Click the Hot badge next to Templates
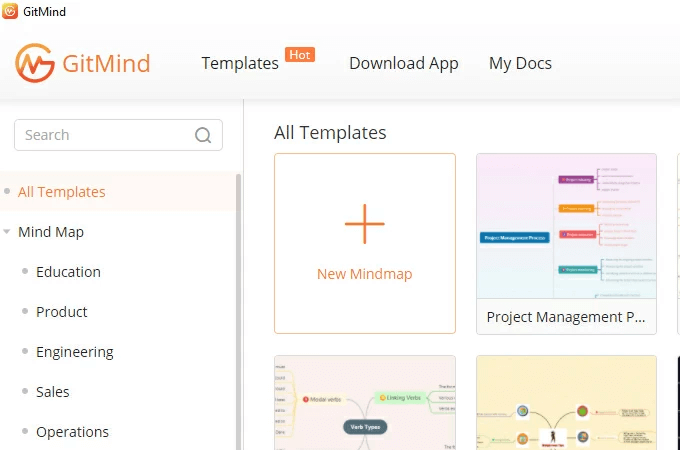 (300, 55)
